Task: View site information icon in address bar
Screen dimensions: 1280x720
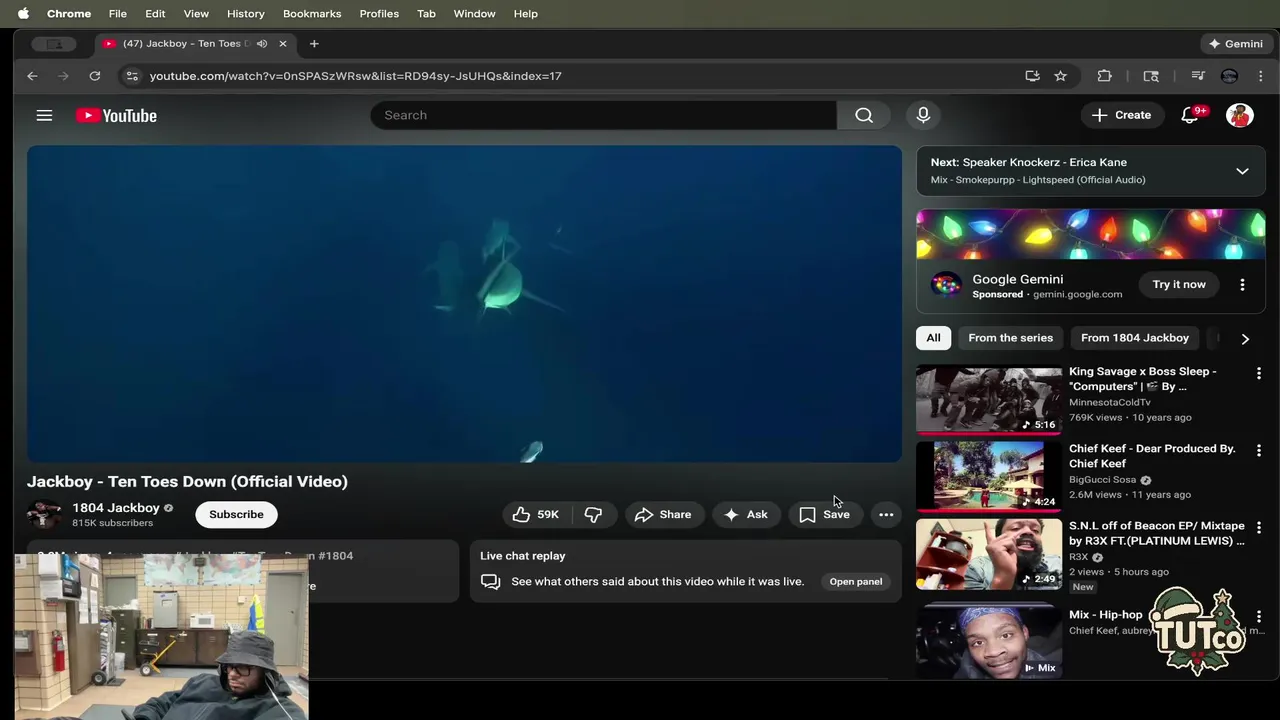Action: pos(131,76)
